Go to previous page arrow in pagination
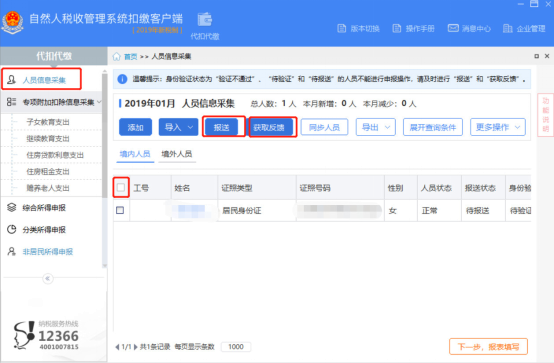Screen dimensions: 554x363 point(117,347)
